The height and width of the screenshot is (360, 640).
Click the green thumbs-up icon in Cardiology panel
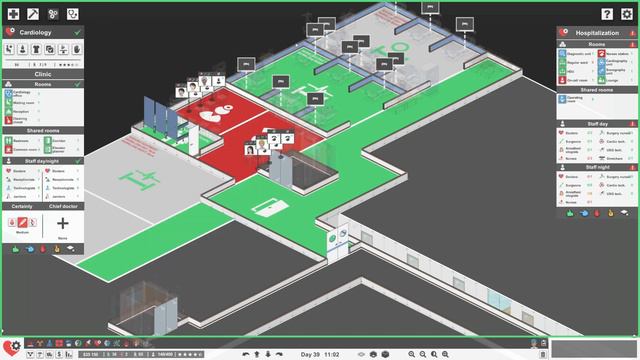[x=16, y=249]
